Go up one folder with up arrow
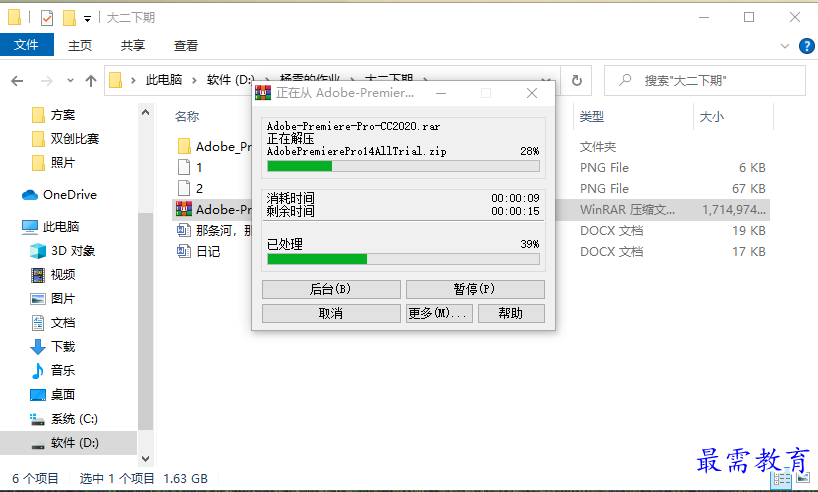 [x=91, y=81]
